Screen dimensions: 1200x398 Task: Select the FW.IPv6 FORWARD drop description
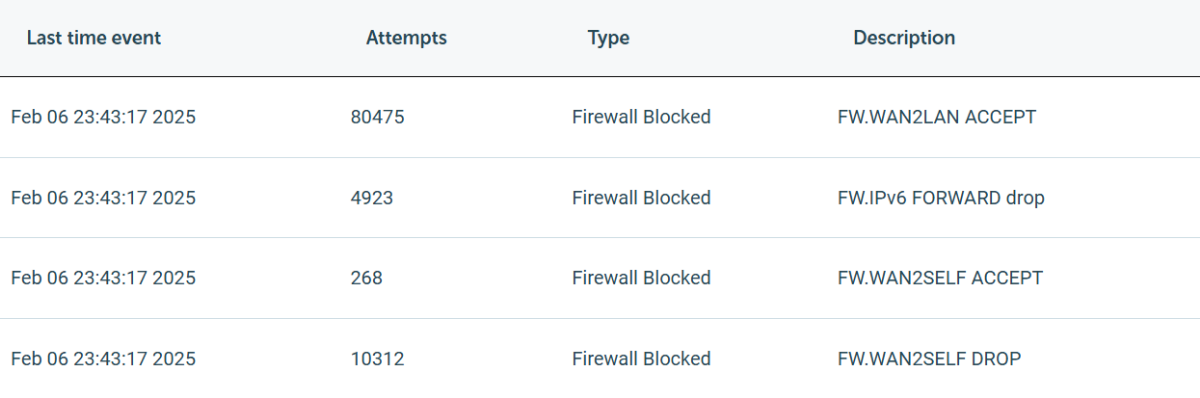coord(940,198)
